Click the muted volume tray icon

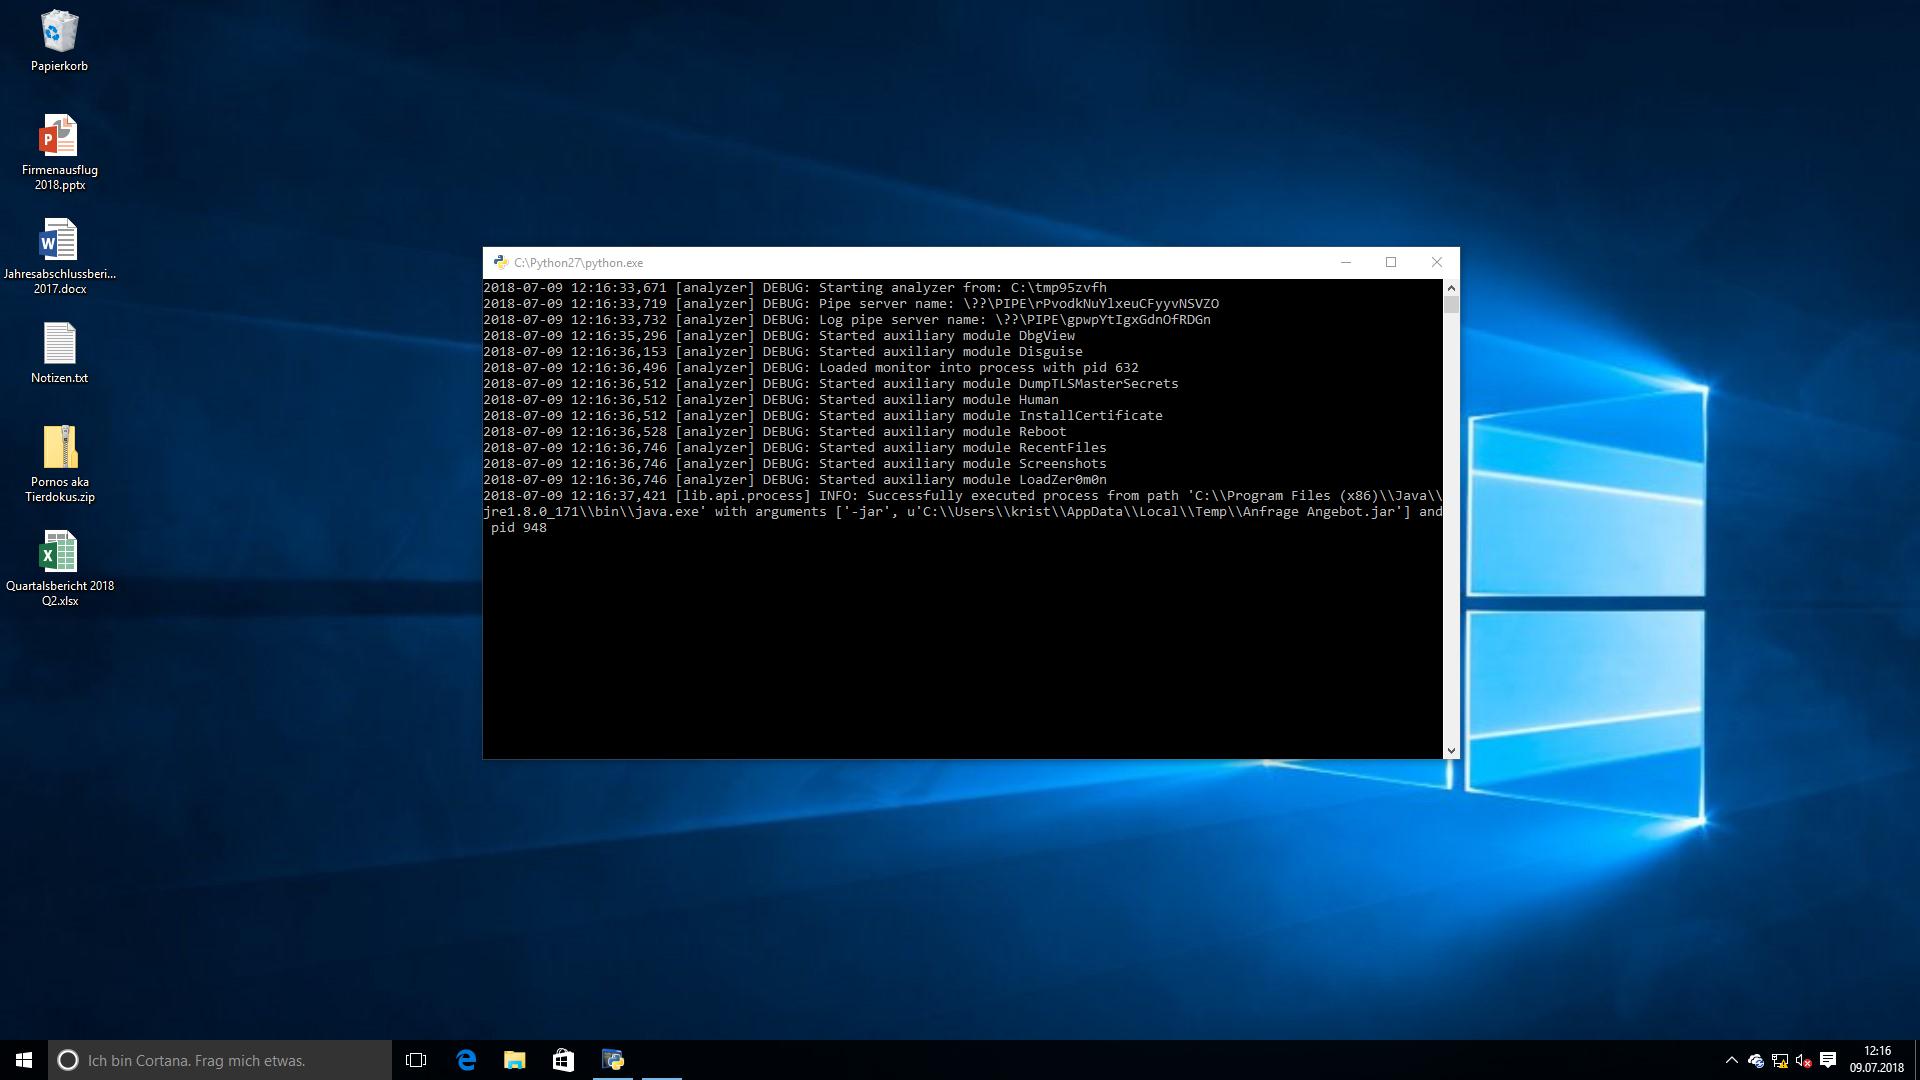[x=1804, y=1061]
